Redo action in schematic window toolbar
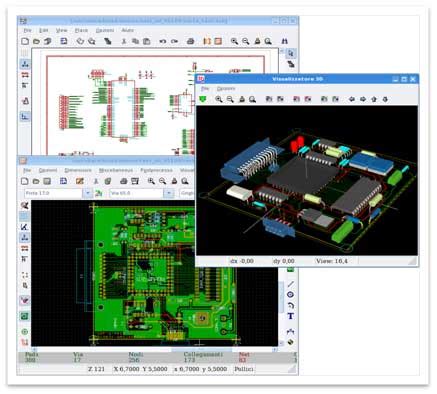 pos(174,41)
